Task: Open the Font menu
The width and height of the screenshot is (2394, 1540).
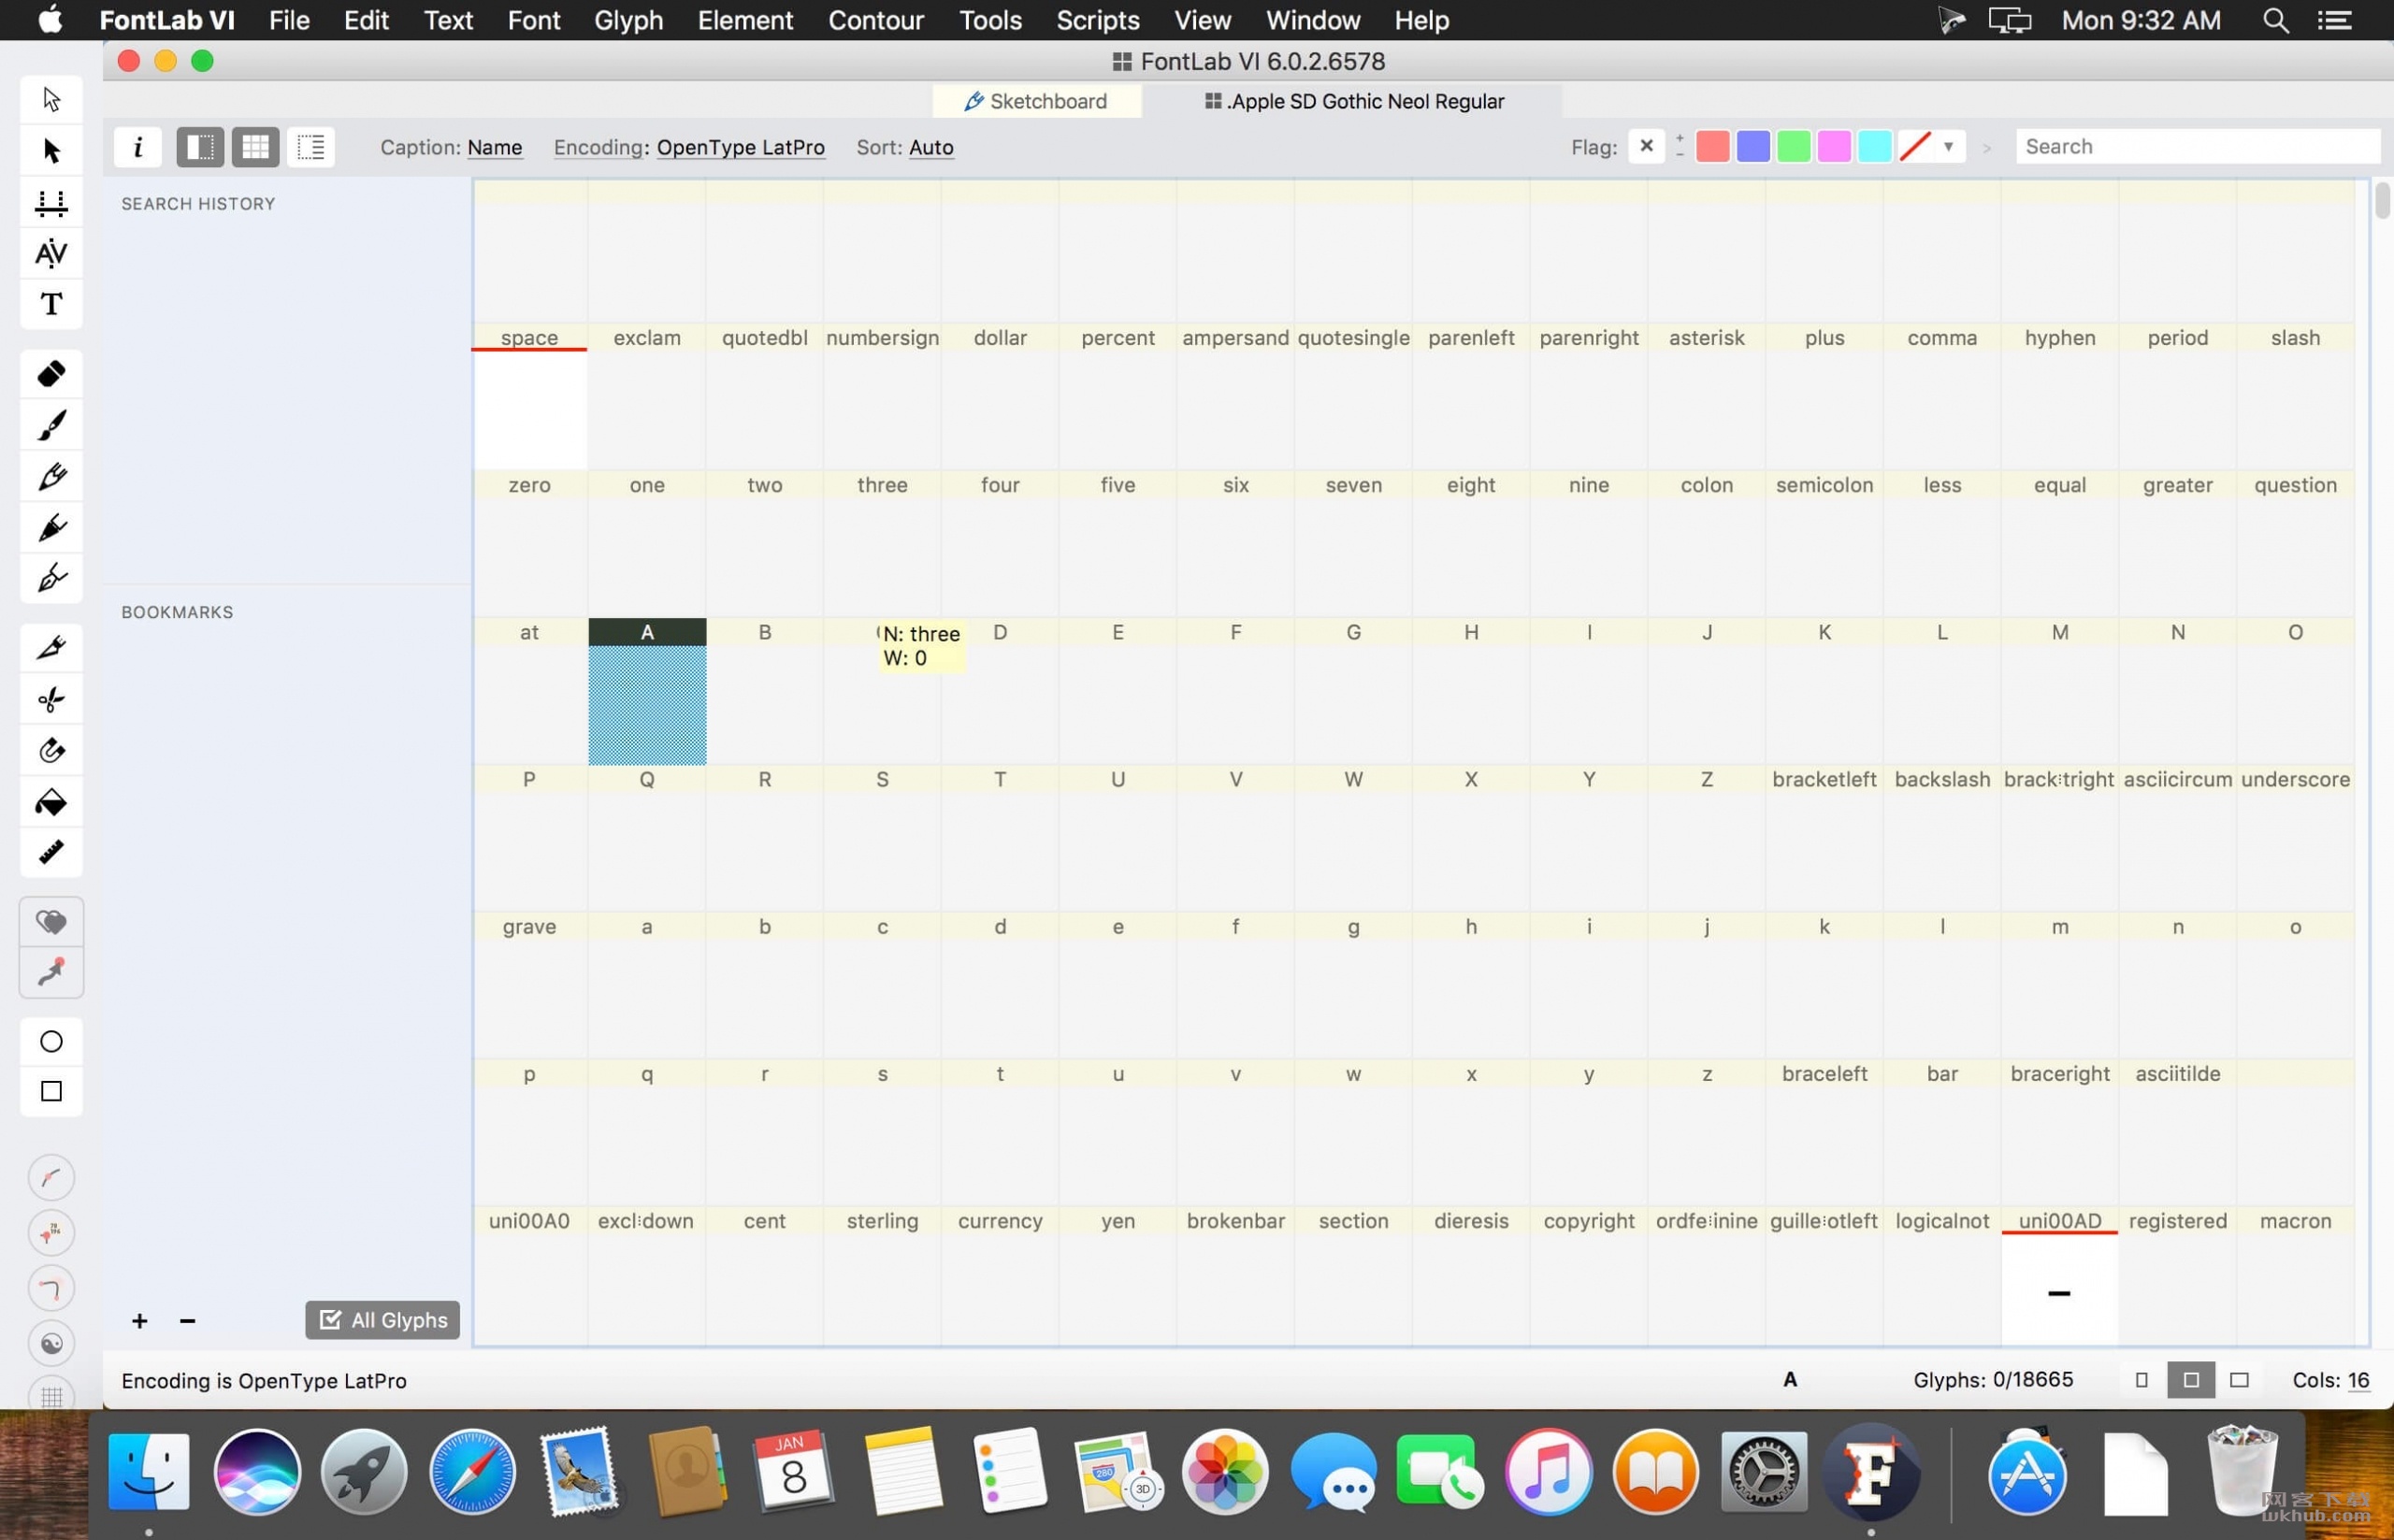Action: 533,20
